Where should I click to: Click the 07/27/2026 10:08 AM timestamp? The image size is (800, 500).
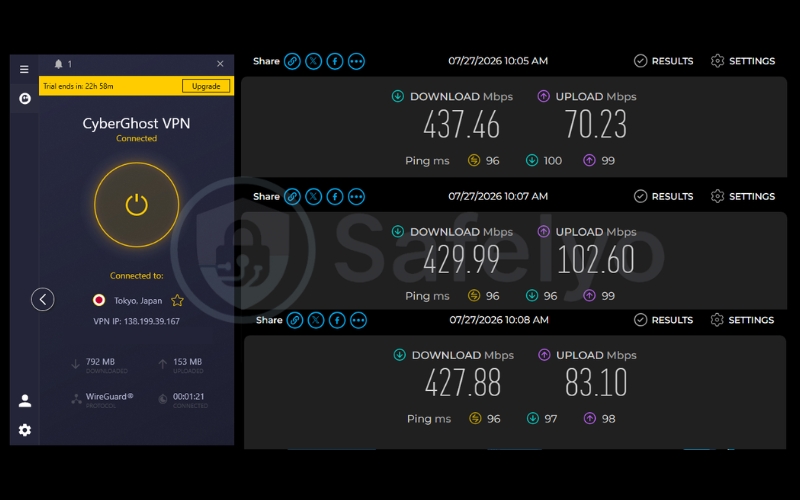pyautogui.click(x=499, y=320)
